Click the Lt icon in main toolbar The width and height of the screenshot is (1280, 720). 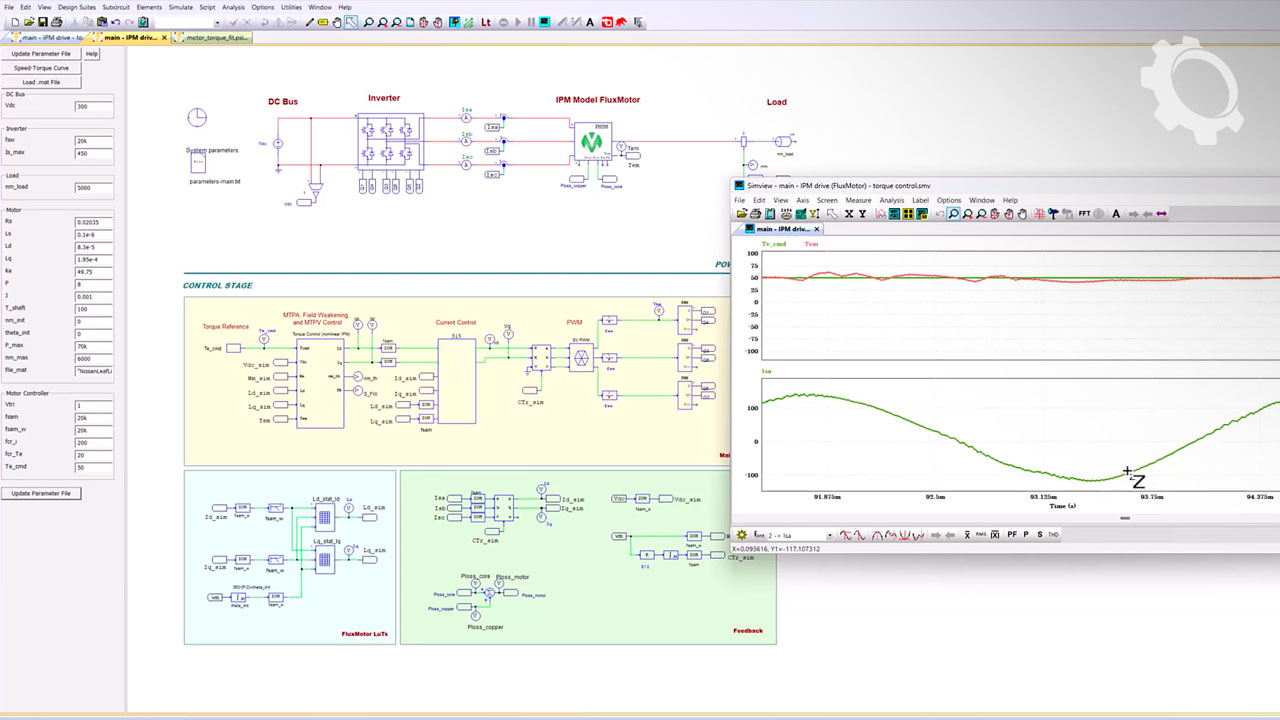tap(486, 22)
